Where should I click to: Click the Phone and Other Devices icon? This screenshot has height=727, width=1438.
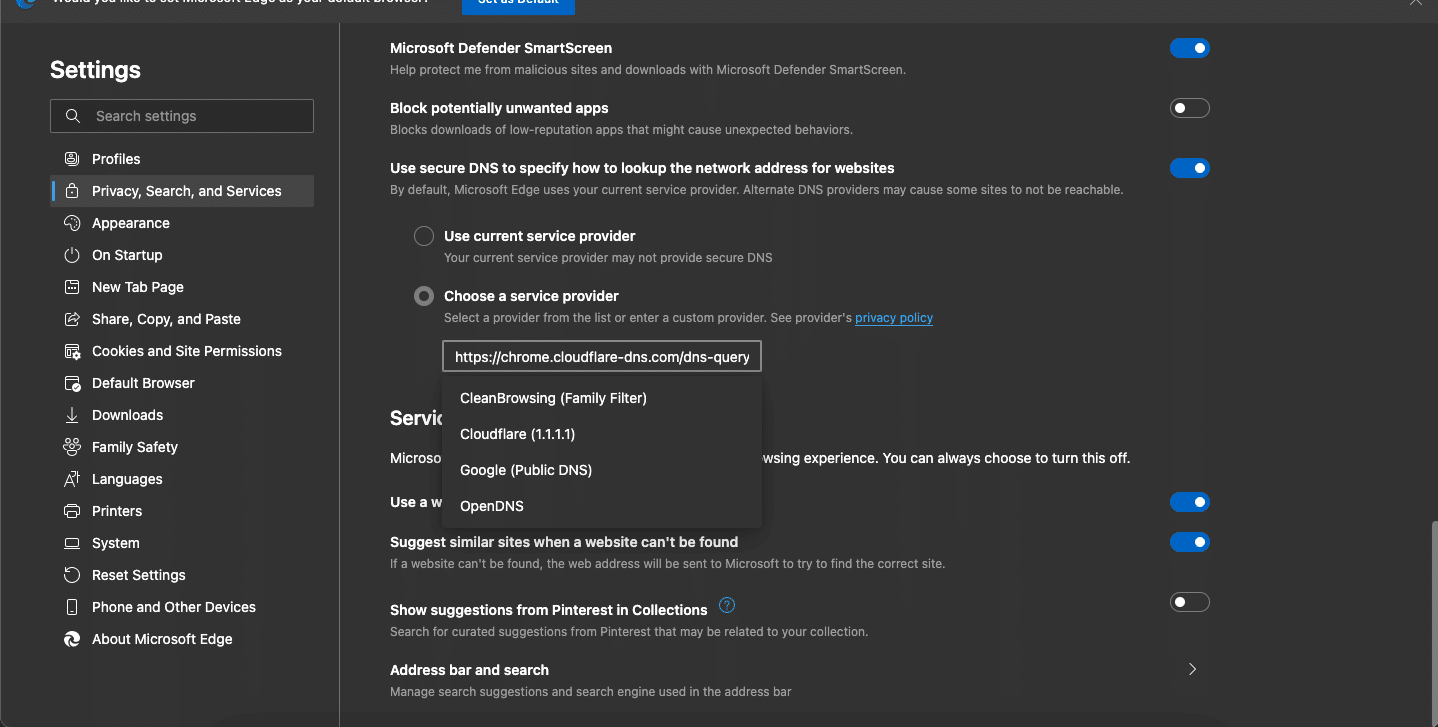72,607
